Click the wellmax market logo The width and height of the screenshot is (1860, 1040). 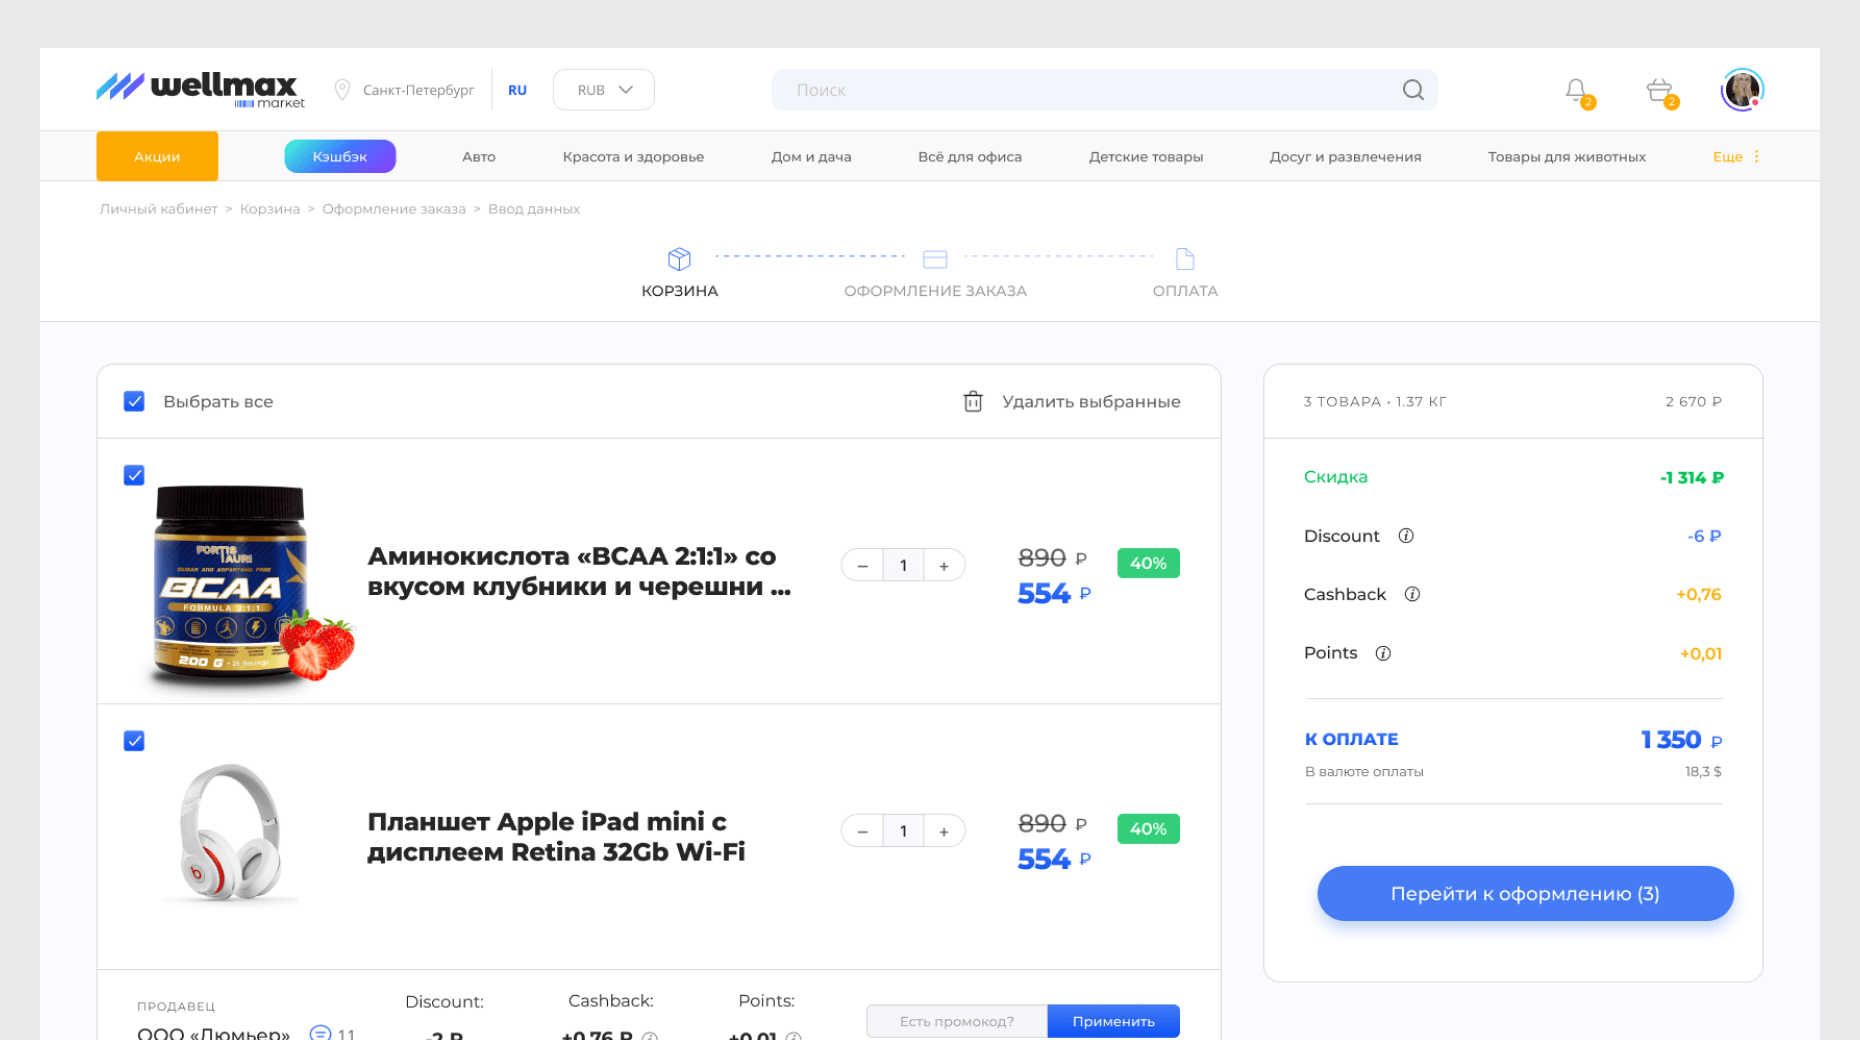coord(200,90)
